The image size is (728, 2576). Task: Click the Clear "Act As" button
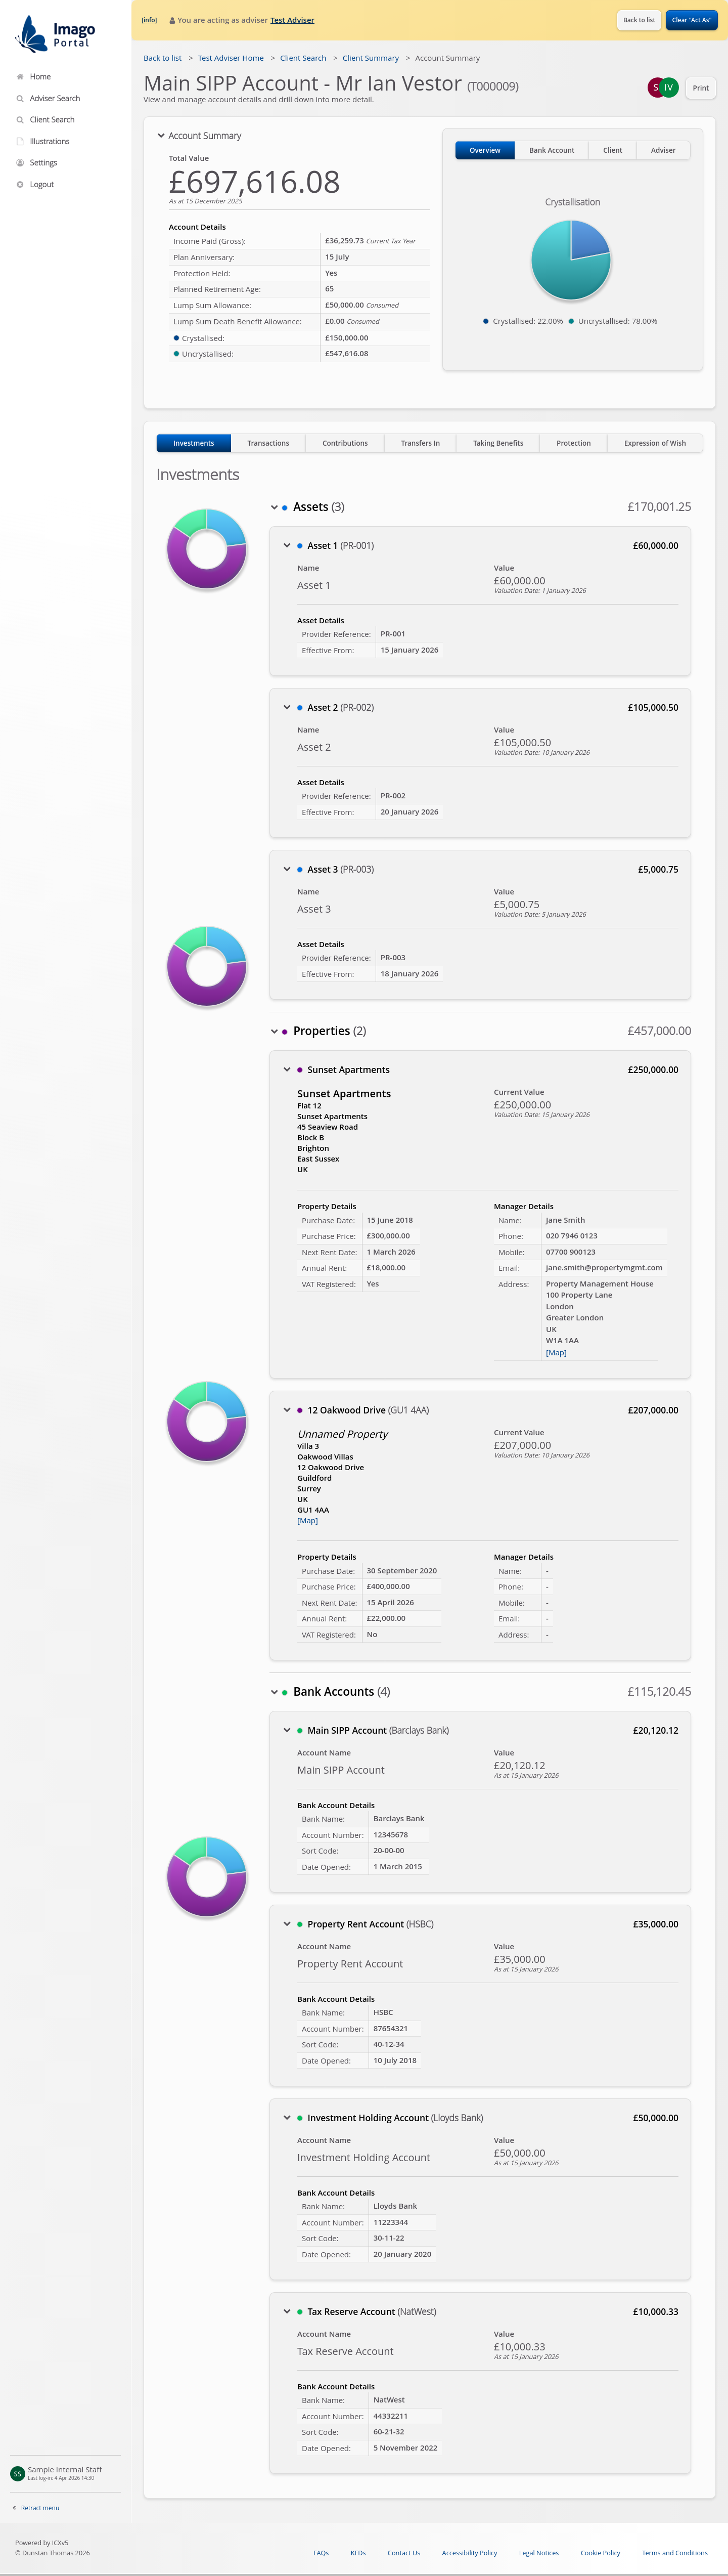point(692,20)
